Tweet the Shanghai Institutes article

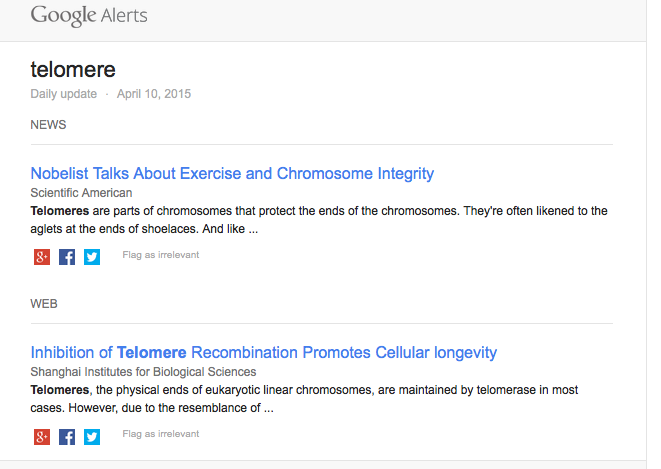pos(92,437)
